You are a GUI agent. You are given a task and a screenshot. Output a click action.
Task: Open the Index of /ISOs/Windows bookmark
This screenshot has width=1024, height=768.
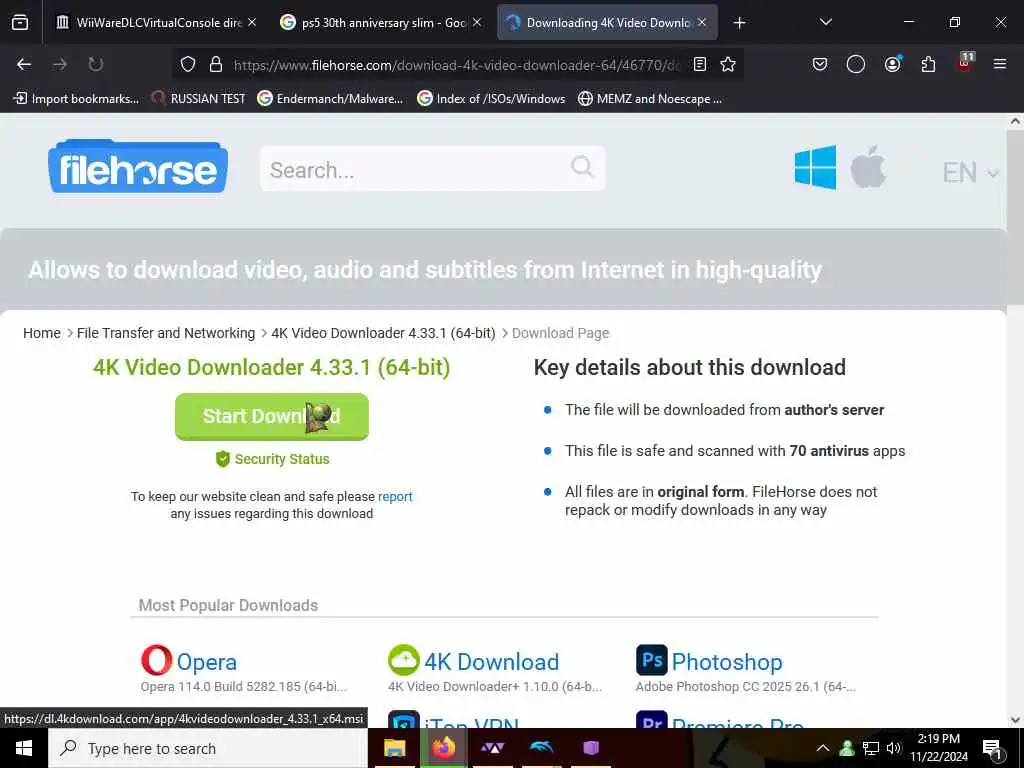click(491, 99)
